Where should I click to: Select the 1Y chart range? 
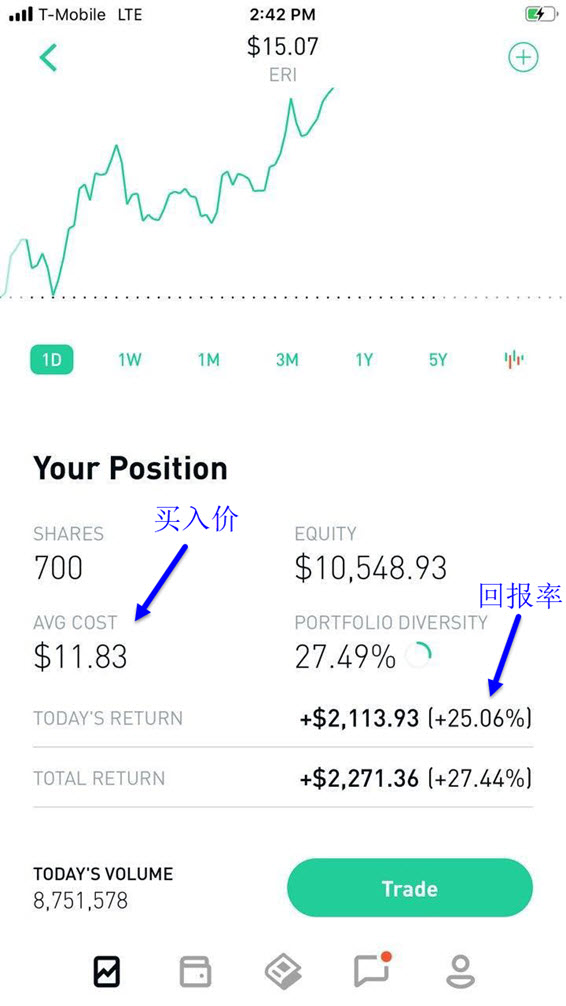click(x=364, y=360)
